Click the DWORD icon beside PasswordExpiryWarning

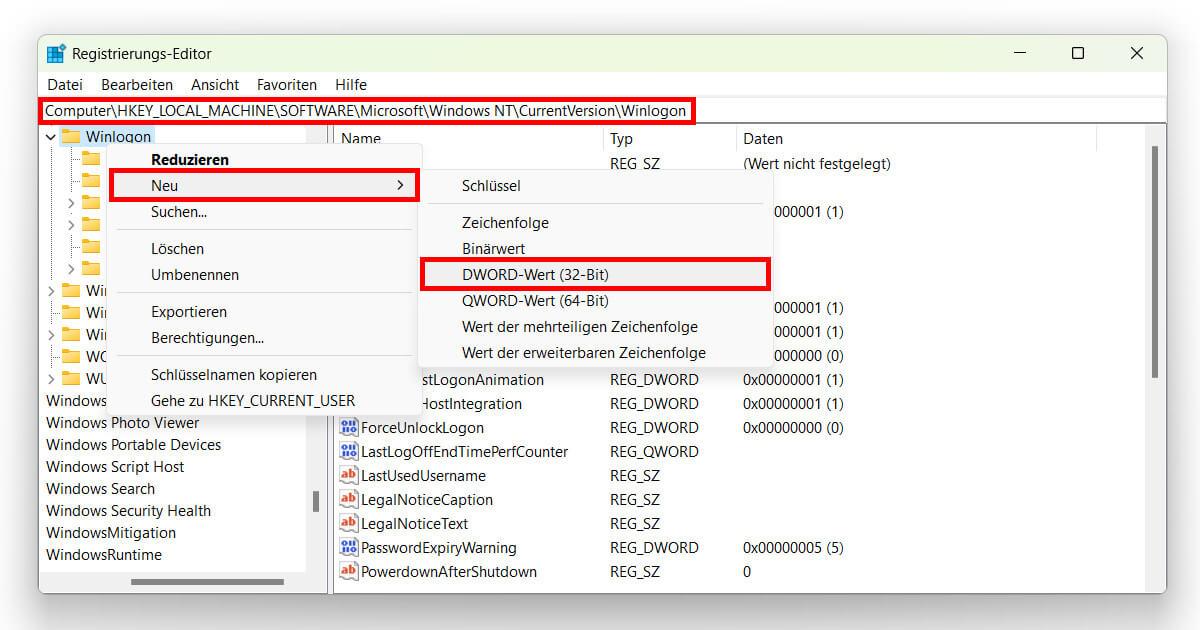[x=348, y=547]
